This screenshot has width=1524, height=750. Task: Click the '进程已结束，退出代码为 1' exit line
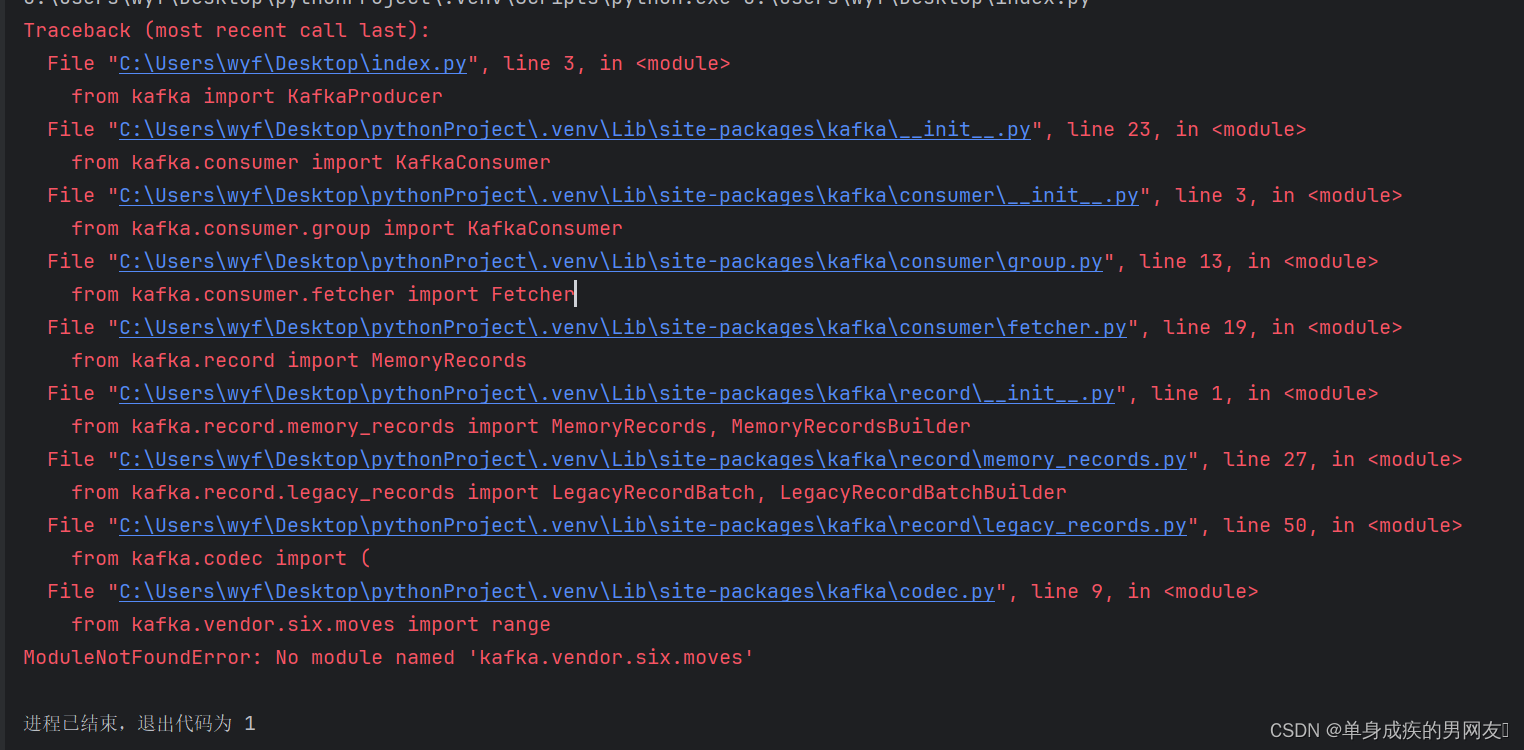139,723
